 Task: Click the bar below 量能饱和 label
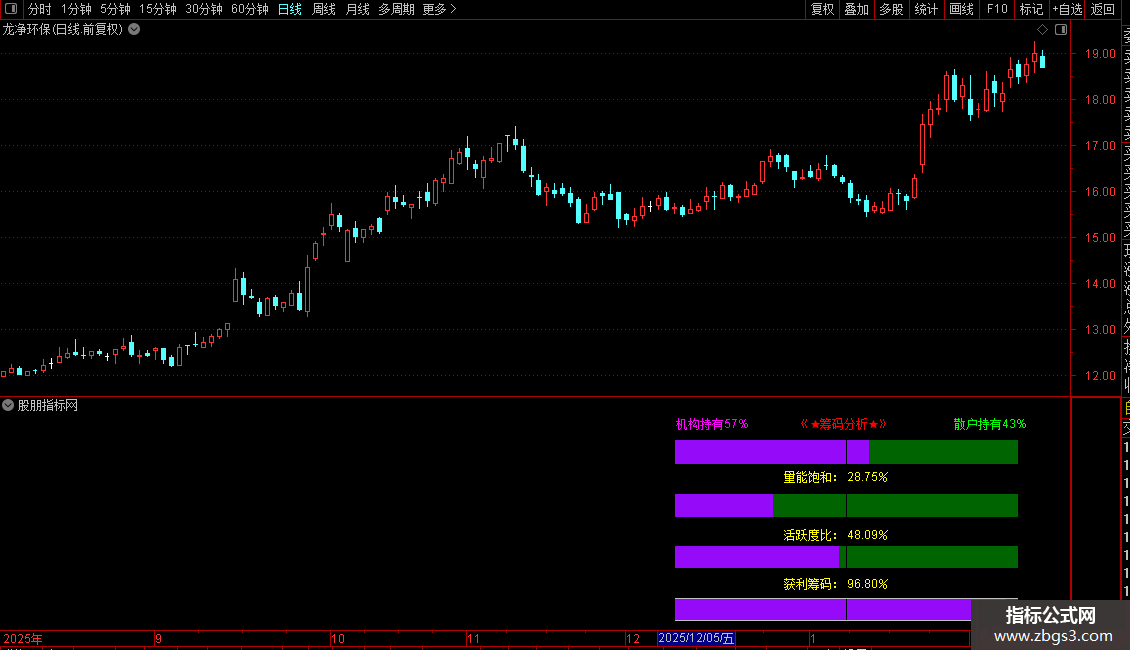846,505
